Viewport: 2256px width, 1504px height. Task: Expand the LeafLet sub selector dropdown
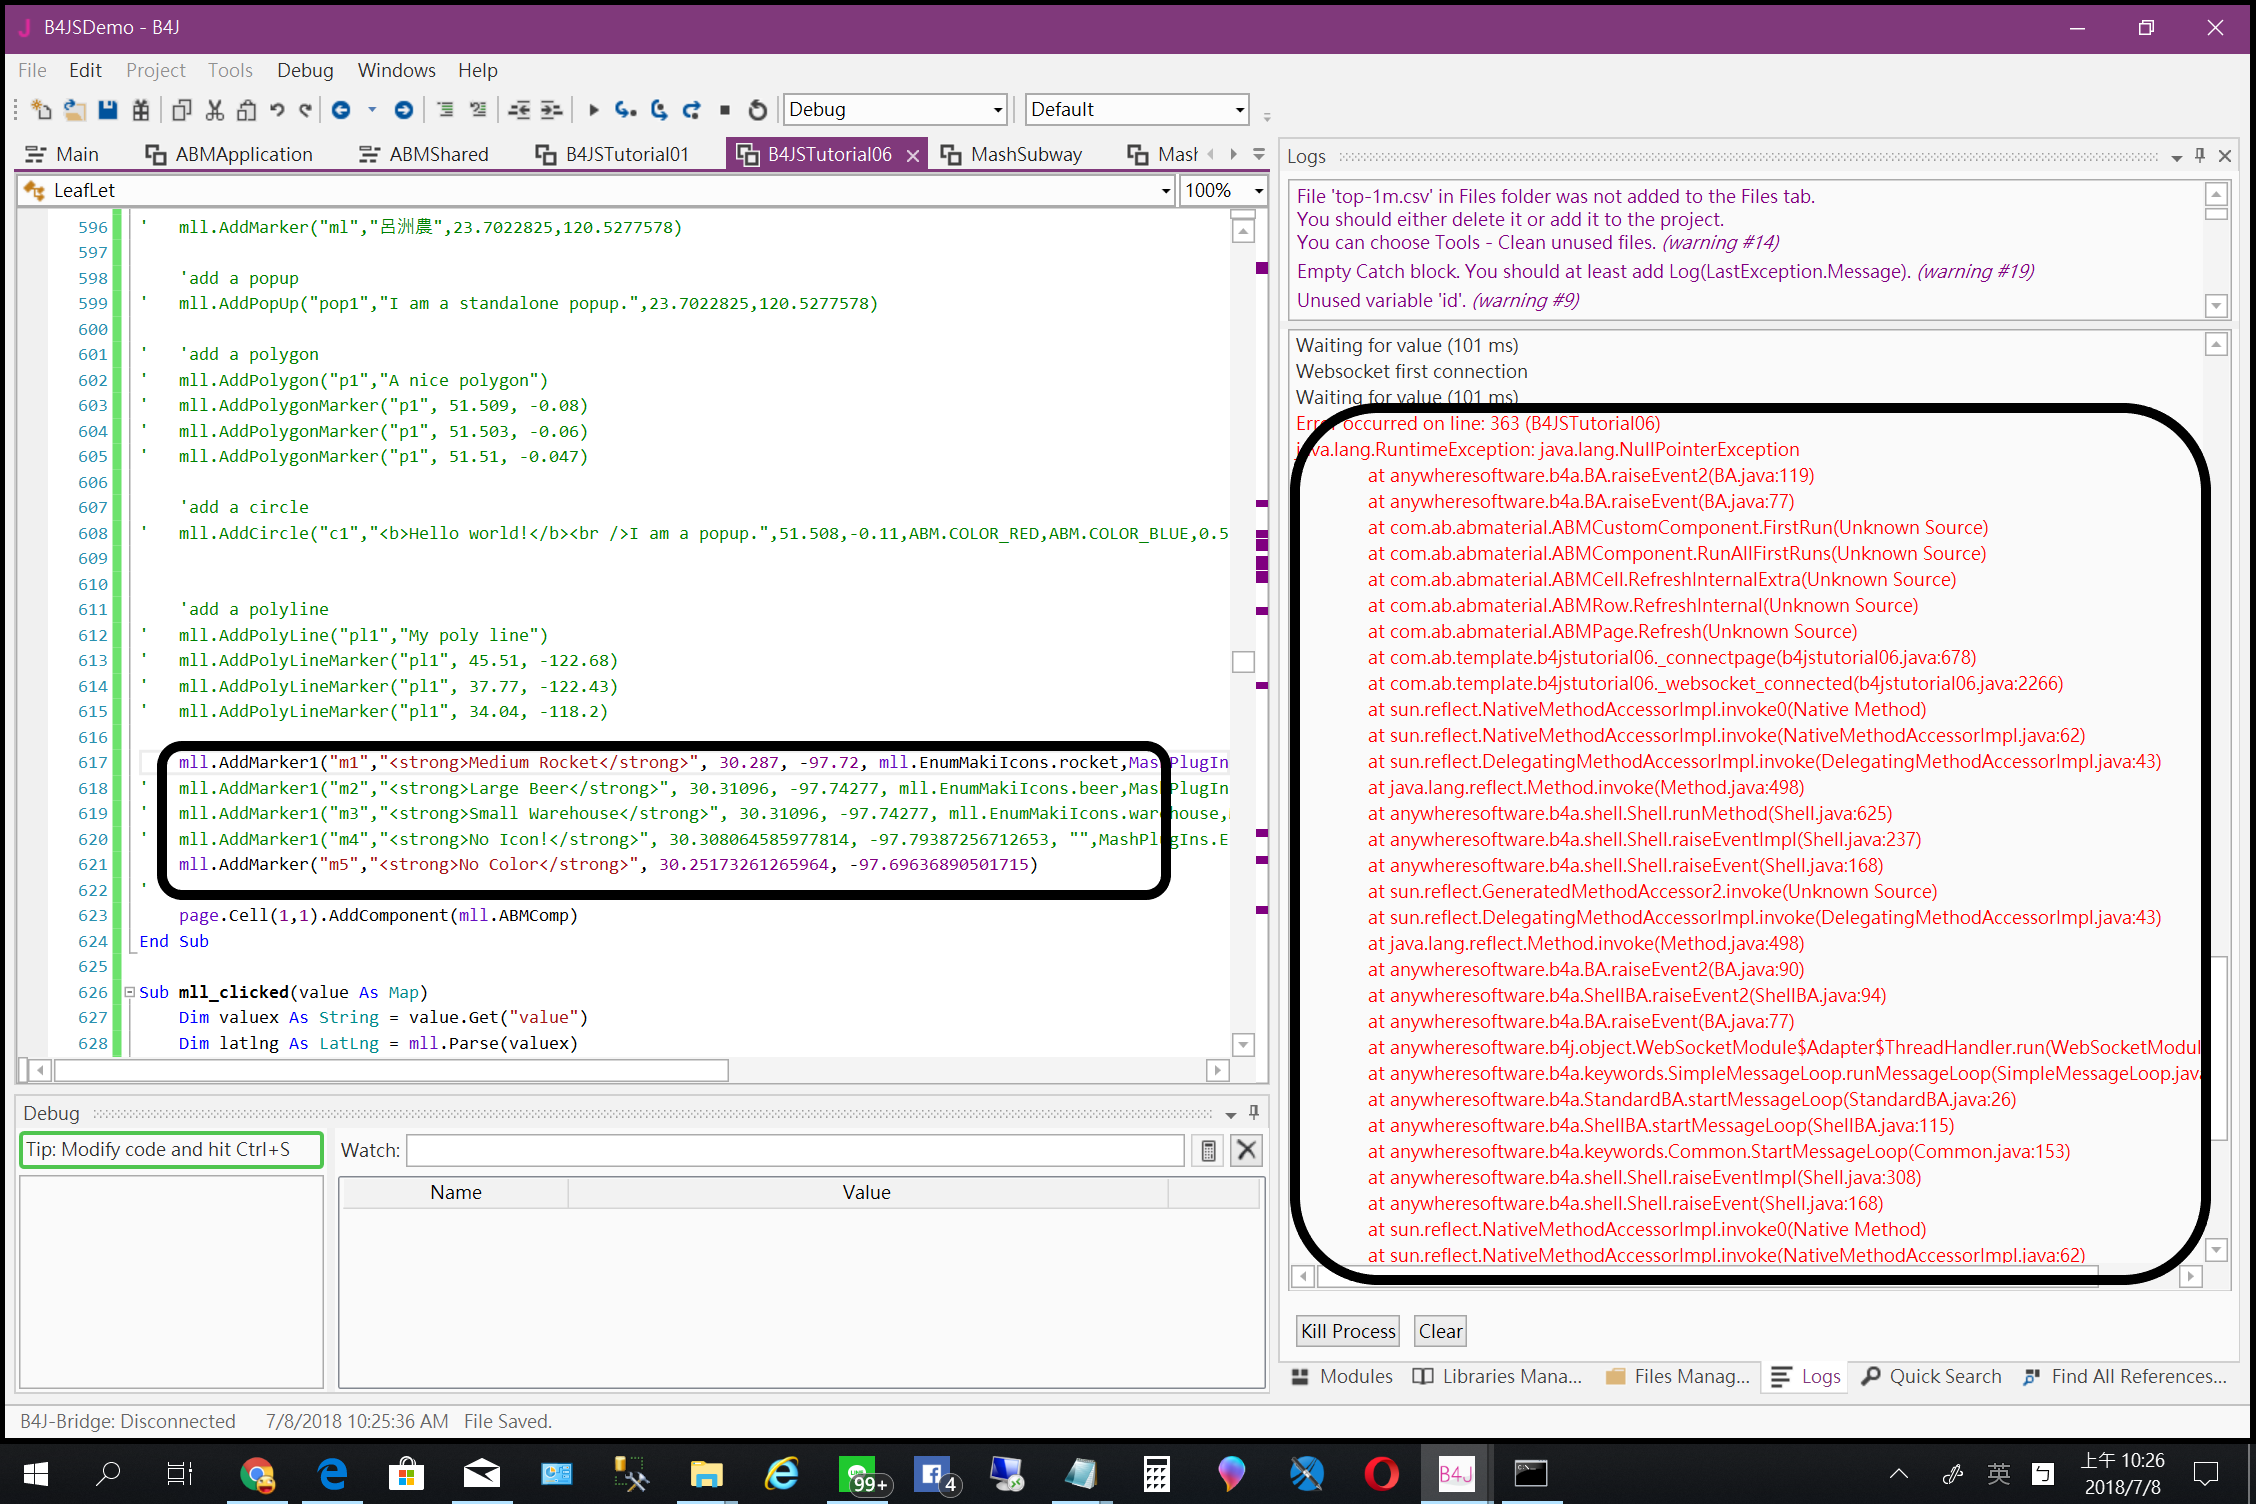[x=1165, y=191]
